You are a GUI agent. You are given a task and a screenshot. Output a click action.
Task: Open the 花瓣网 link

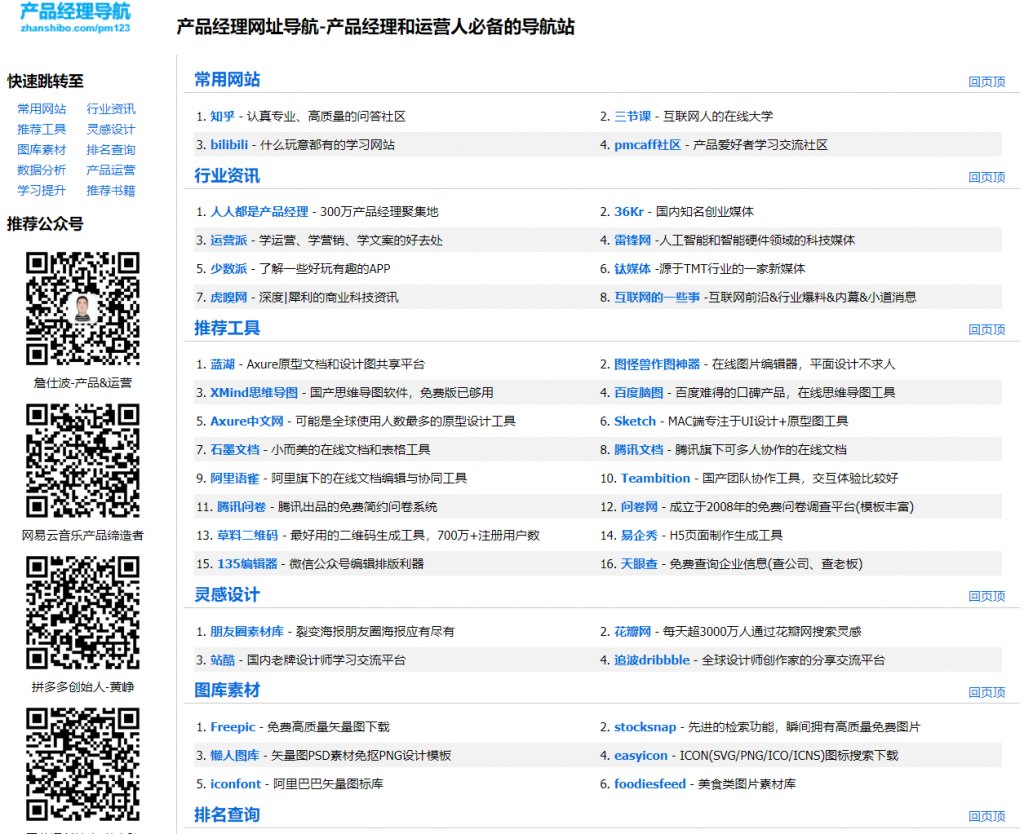click(632, 632)
